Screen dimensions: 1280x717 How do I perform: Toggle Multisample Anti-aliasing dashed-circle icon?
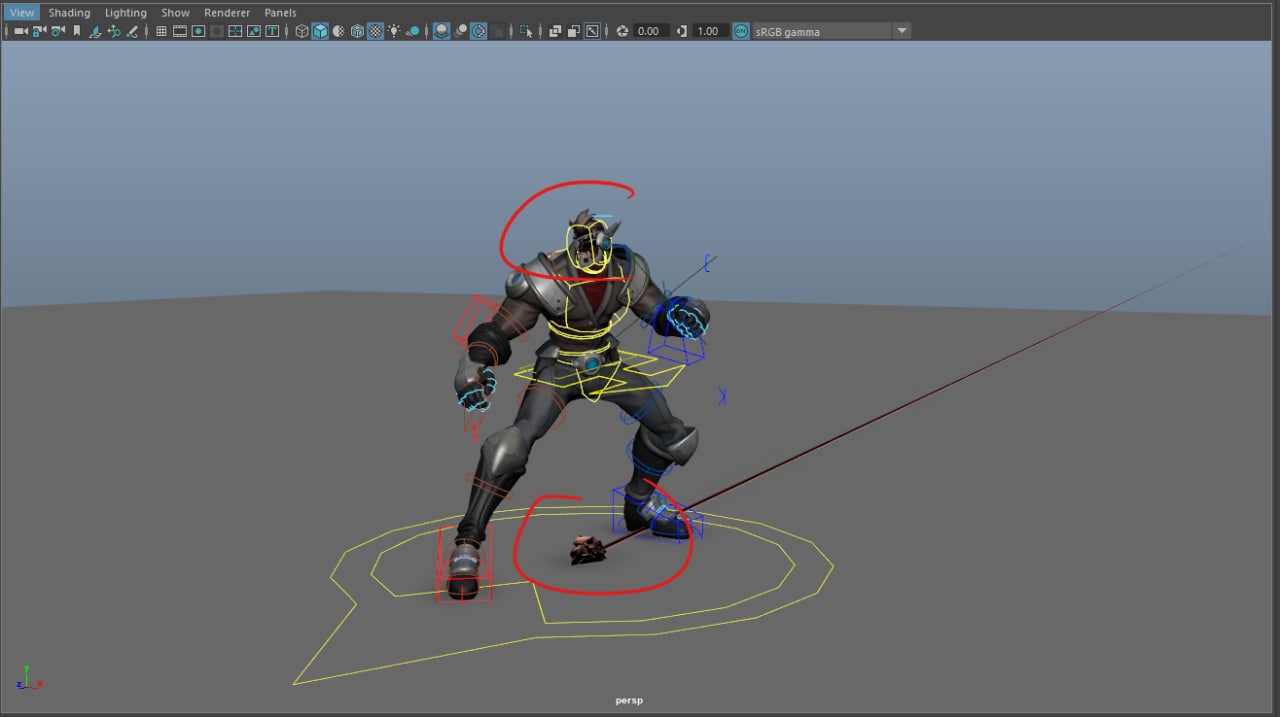[x=478, y=31]
